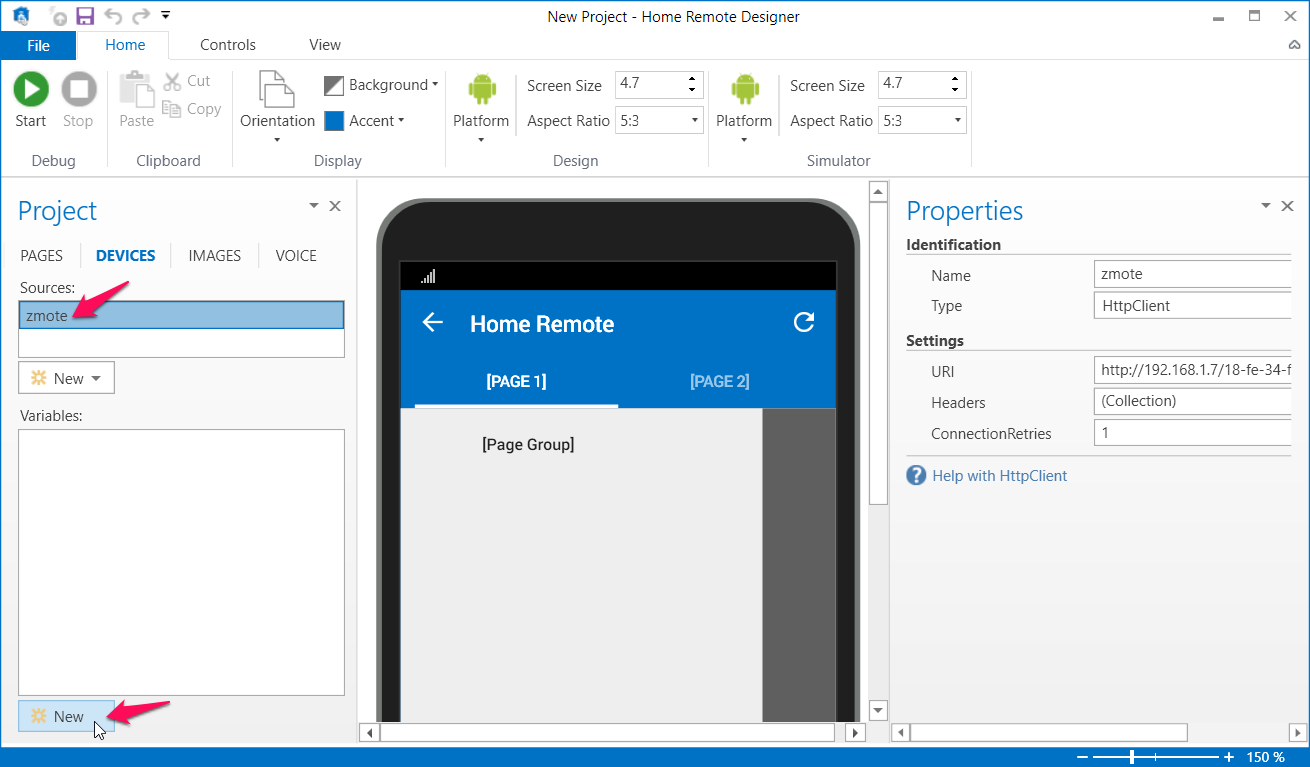Edit the Name property field
The width and height of the screenshot is (1310, 767).
pyautogui.click(x=1193, y=274)
